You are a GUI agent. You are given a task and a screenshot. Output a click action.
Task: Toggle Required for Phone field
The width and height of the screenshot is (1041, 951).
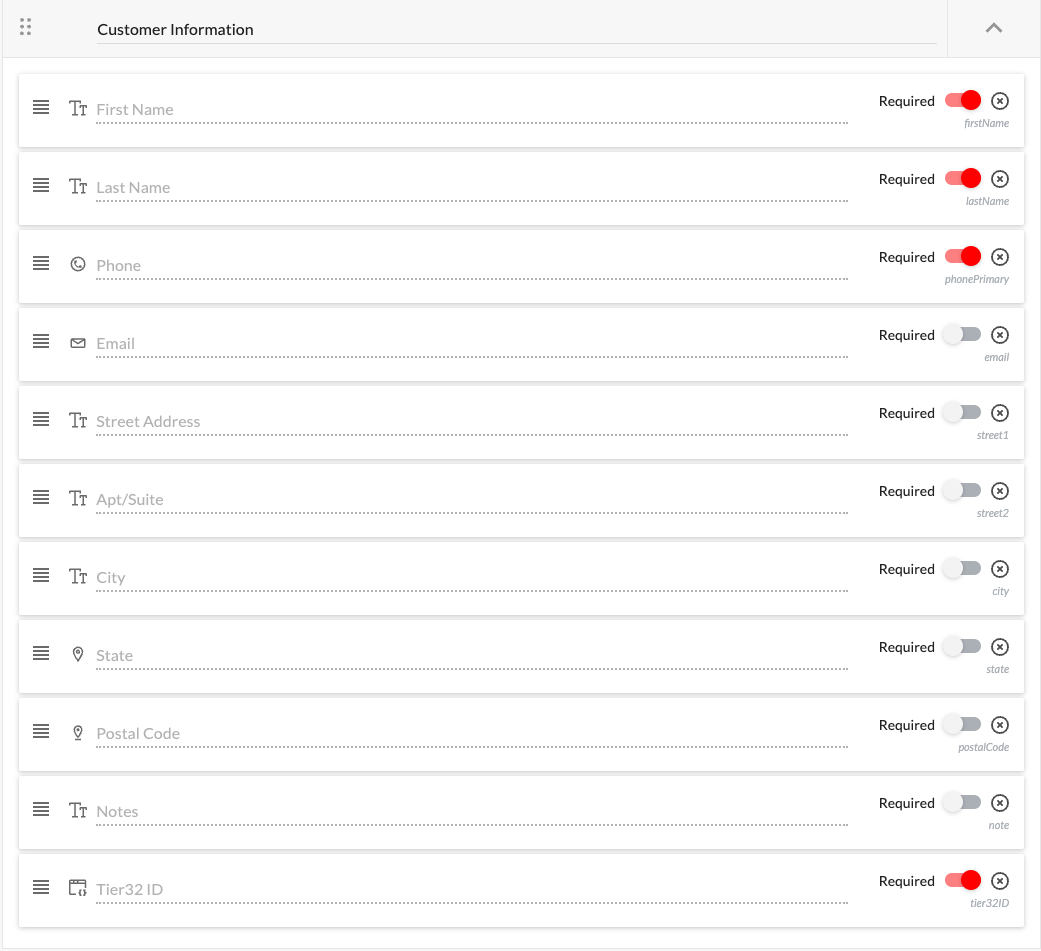coord(963,256)
